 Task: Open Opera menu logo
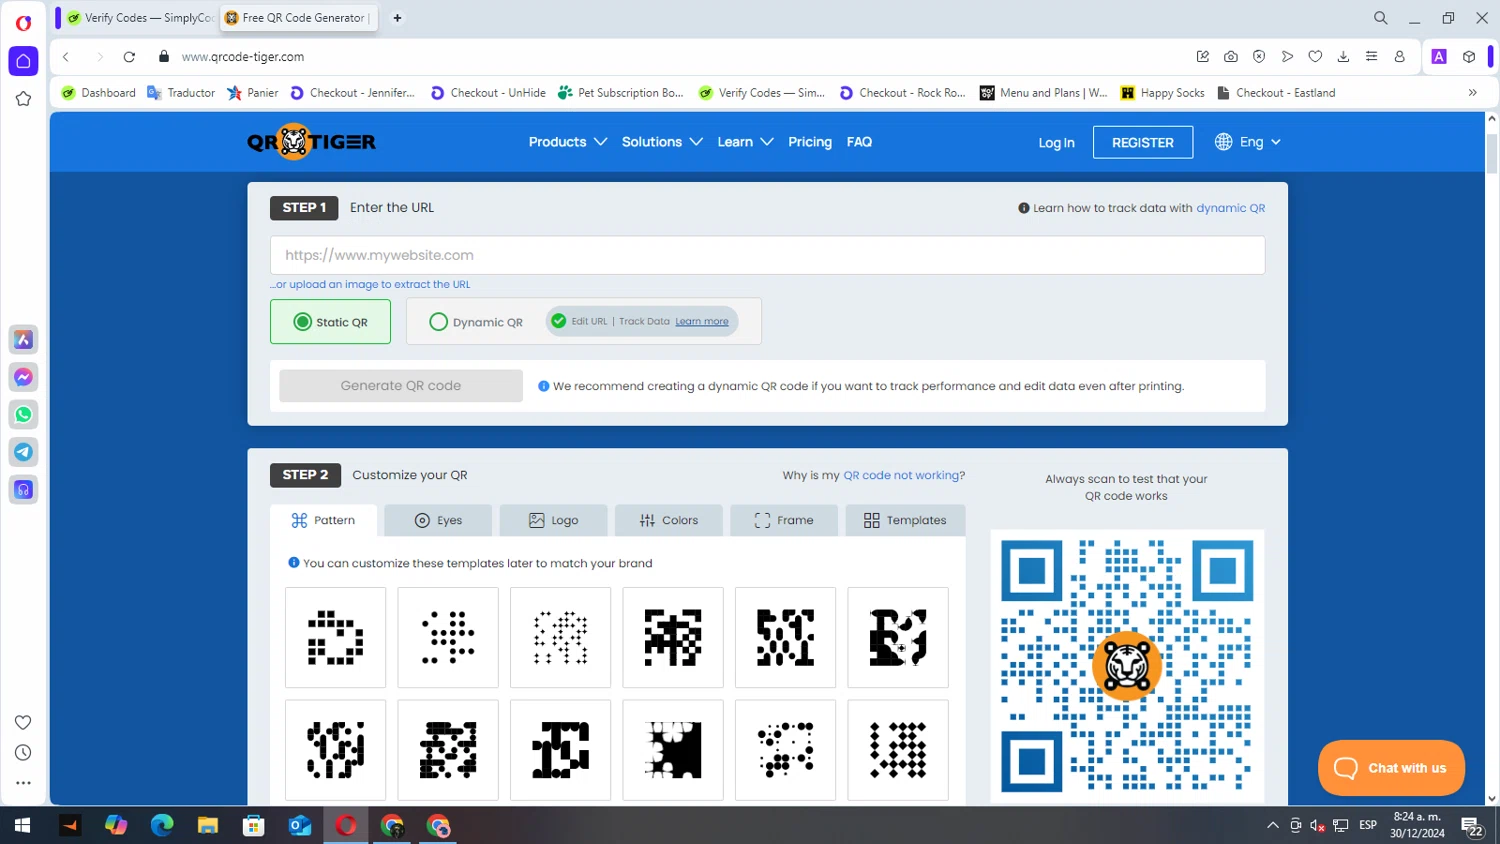23,22
